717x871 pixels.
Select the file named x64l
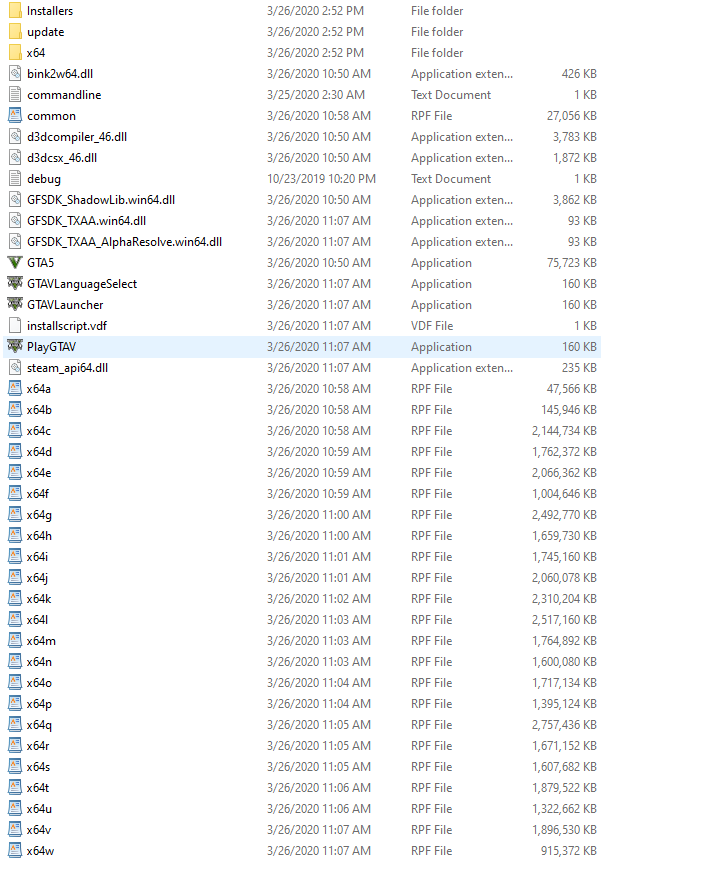[x=37, y=620]
